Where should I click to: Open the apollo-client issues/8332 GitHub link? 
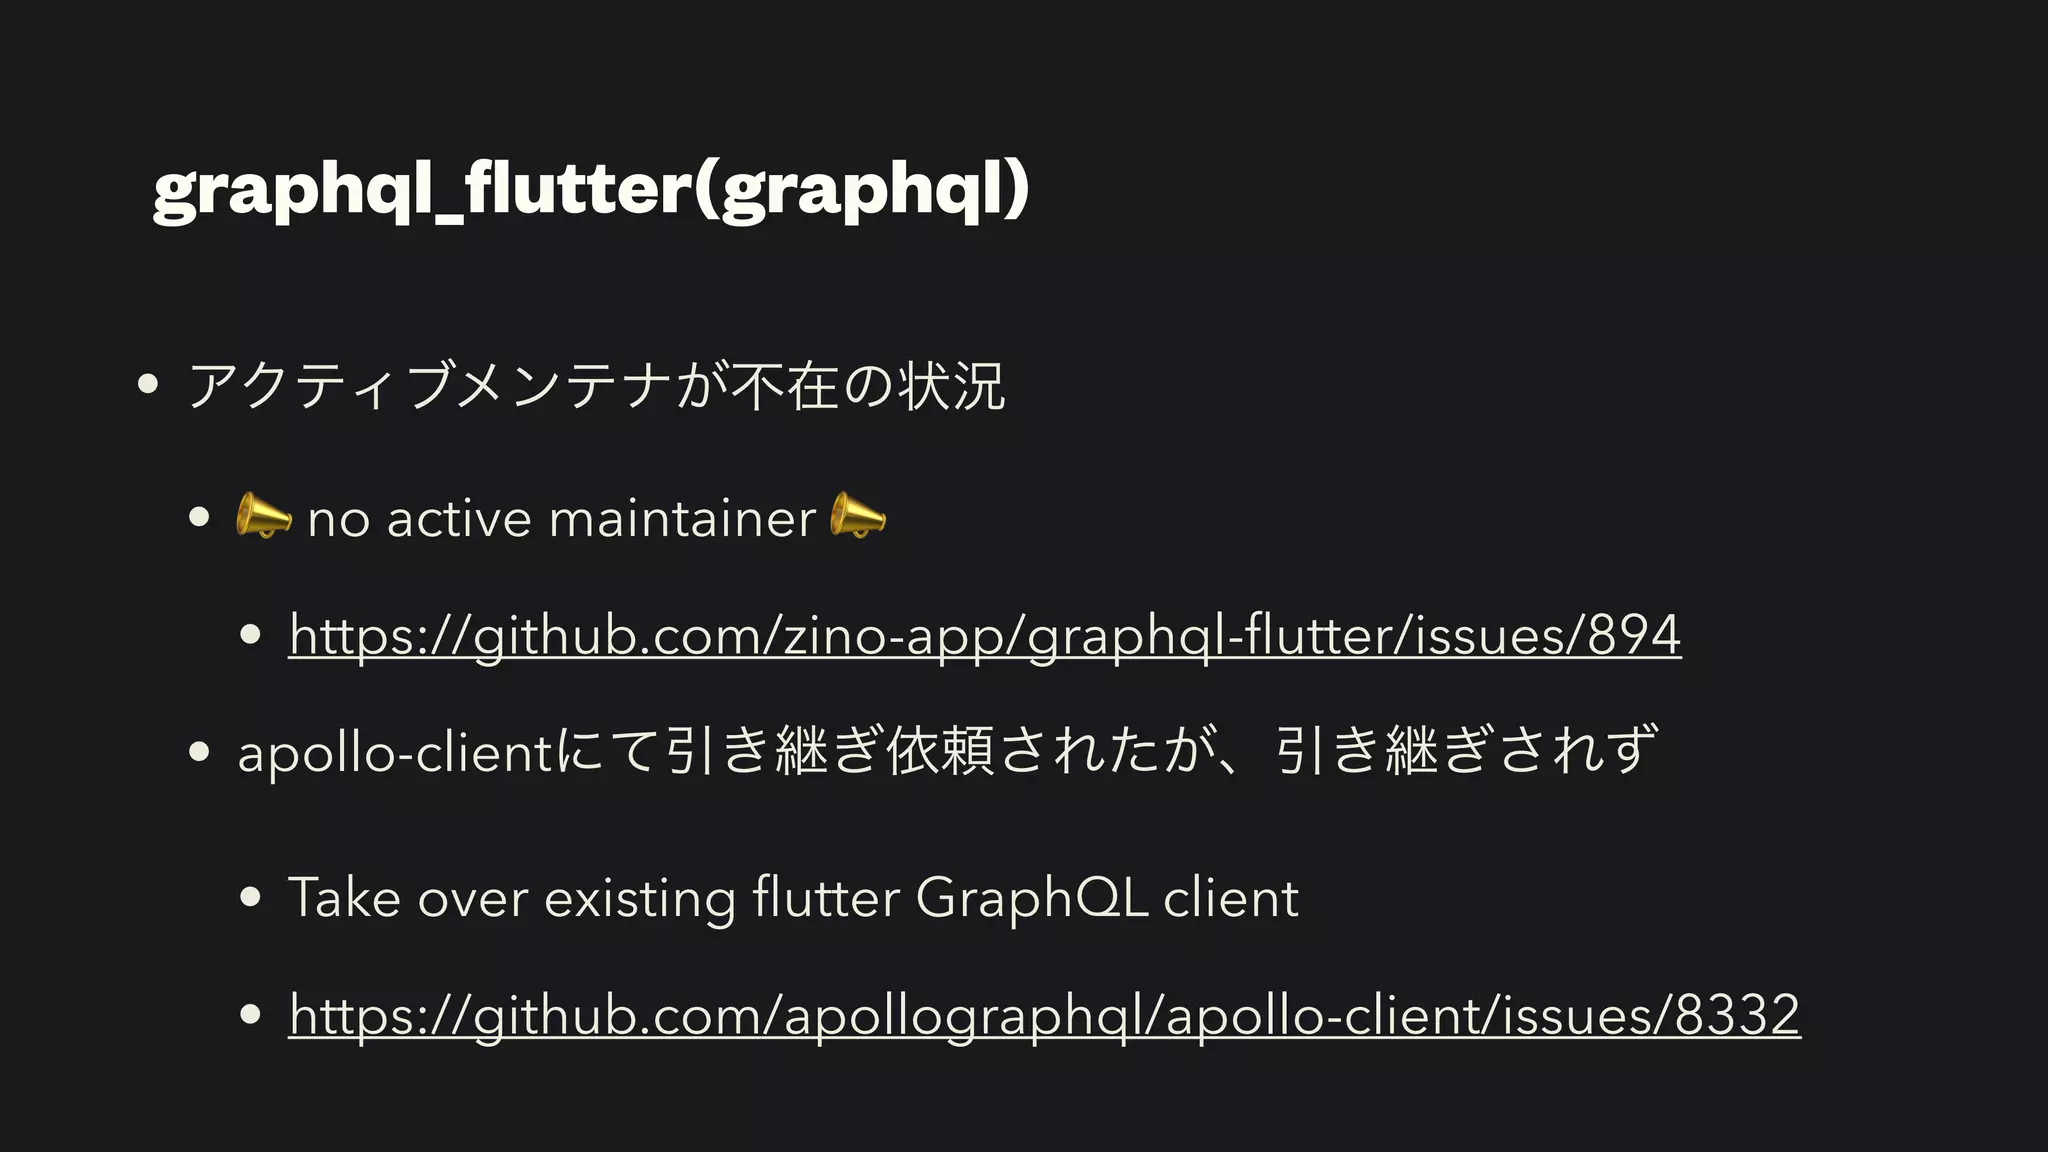click(1044, 1015)
